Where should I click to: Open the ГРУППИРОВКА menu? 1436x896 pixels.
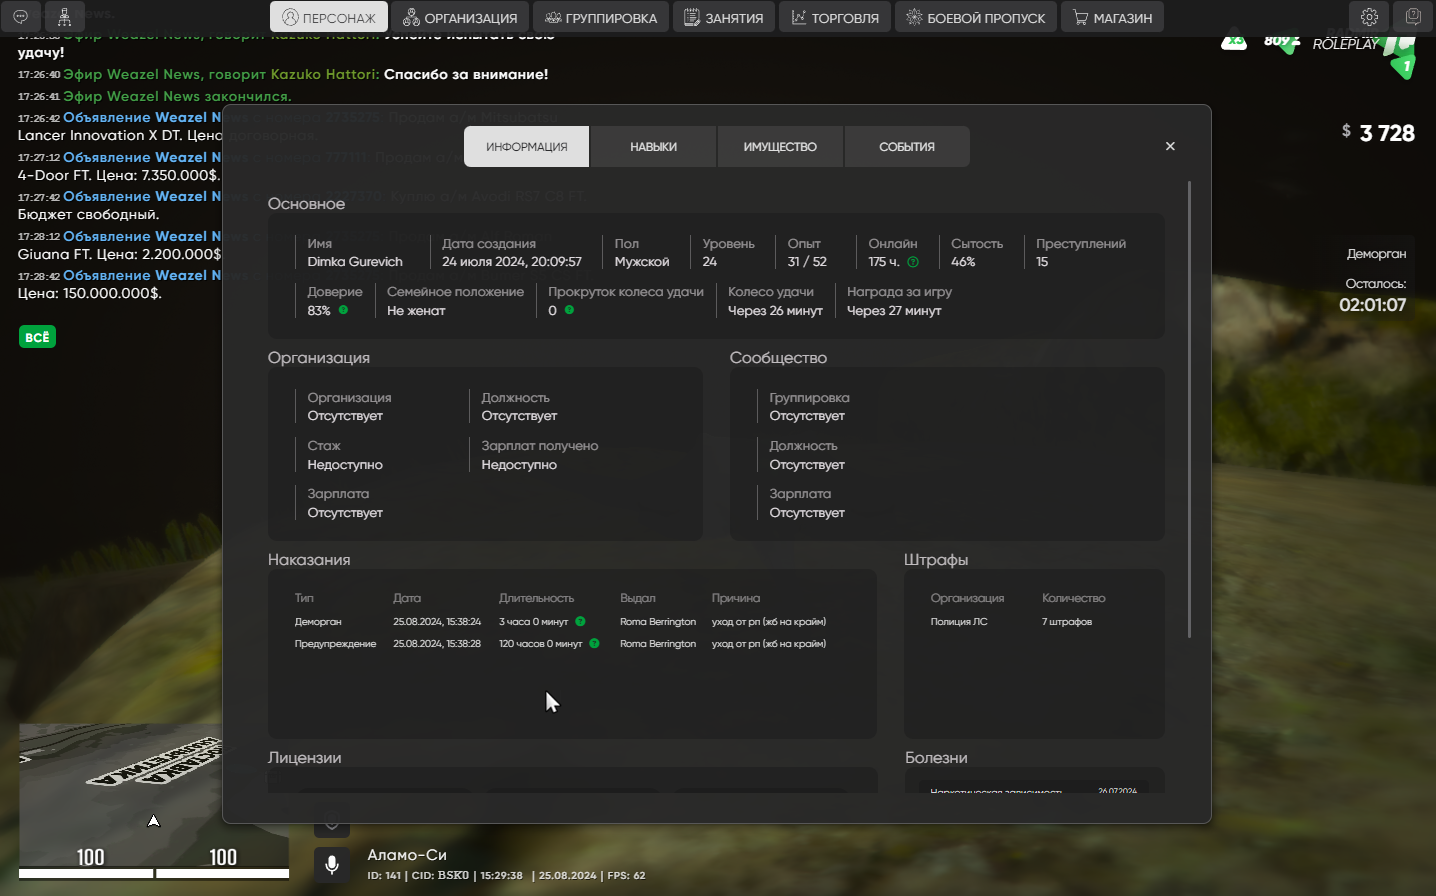(x=601, y=17)
